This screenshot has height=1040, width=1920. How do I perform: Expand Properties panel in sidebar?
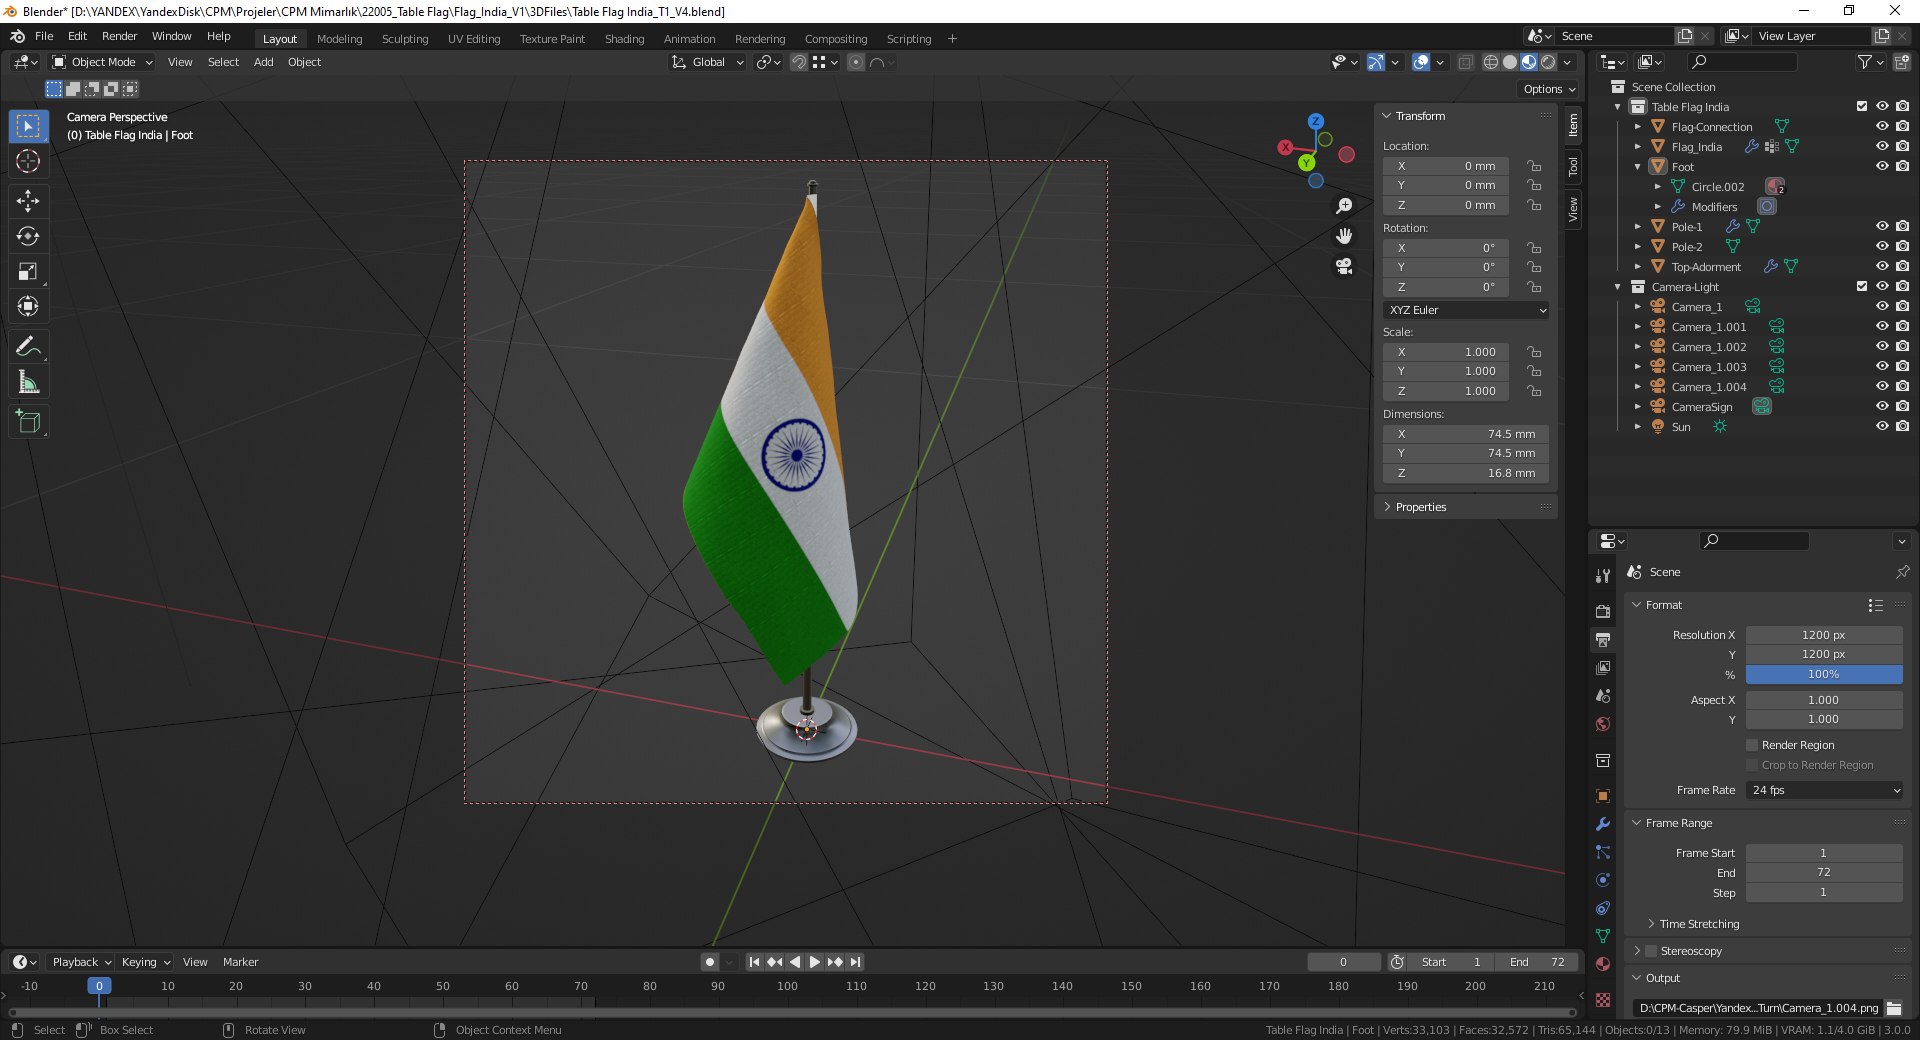click(1420, 507)
